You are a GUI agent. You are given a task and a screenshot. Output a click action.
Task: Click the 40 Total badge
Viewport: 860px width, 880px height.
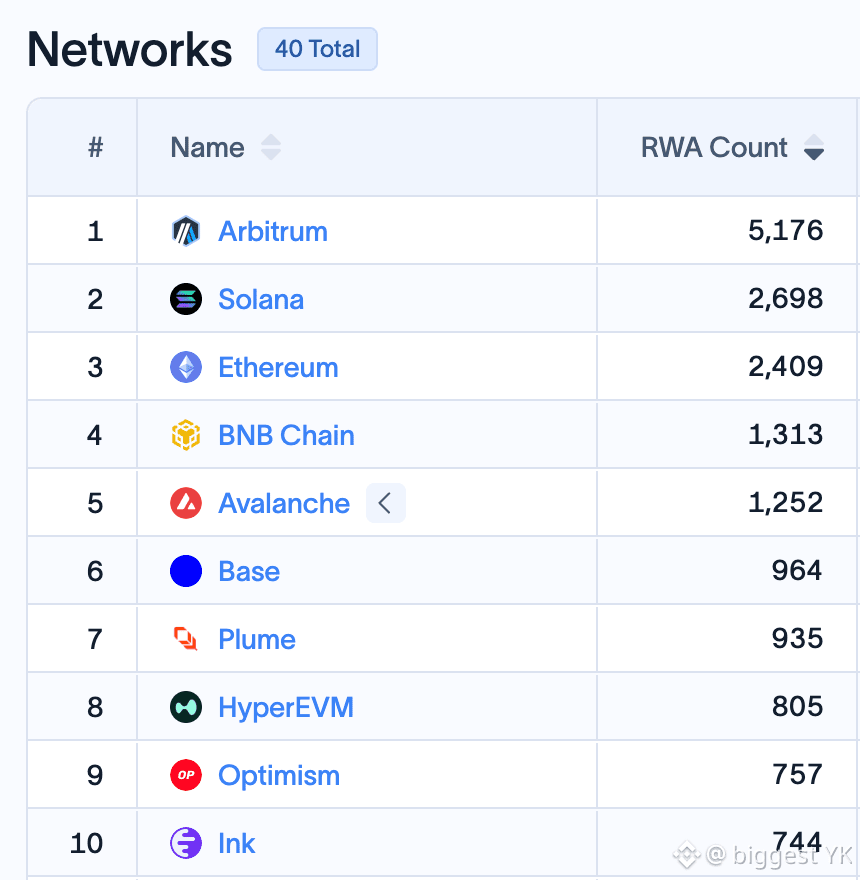point(317,49)
